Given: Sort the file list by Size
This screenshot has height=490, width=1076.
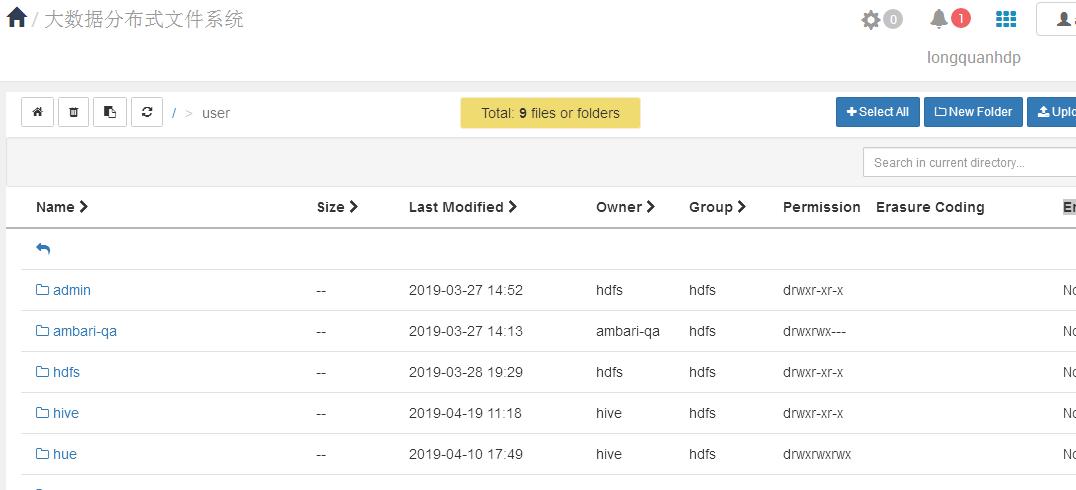Looking at the screenshot, I should [337, 207].
